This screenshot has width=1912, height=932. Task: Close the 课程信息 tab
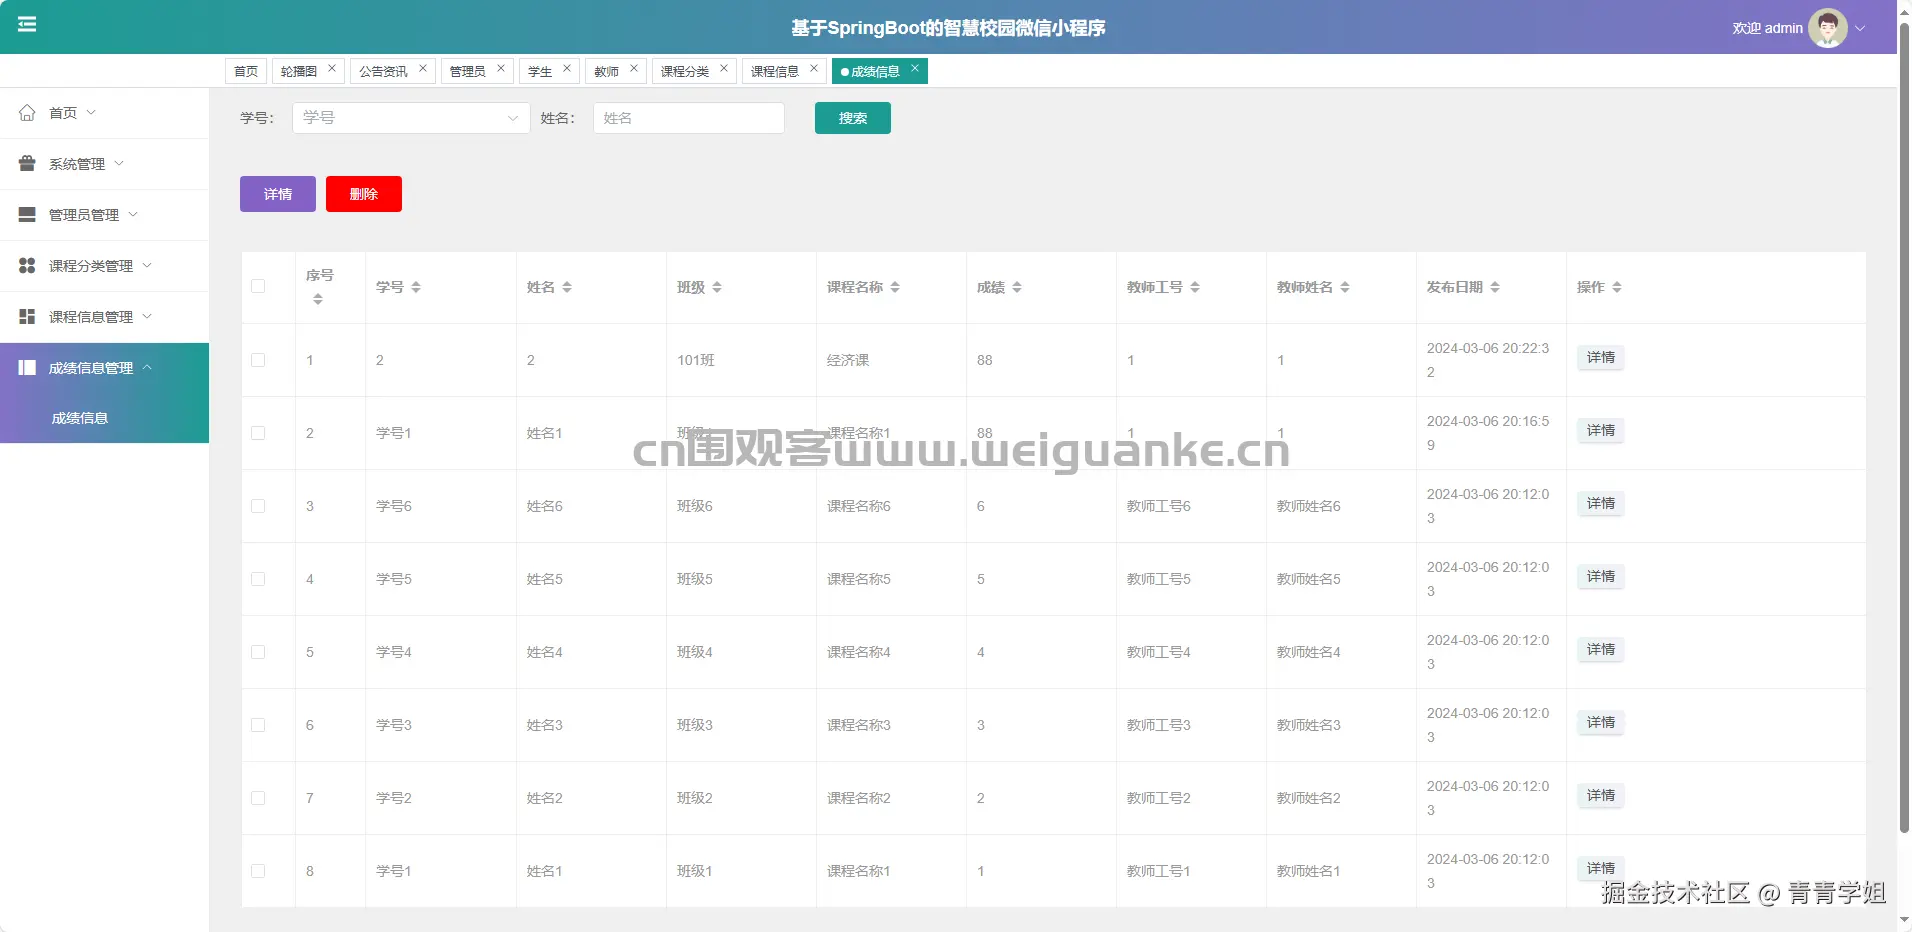click(814, 69)
